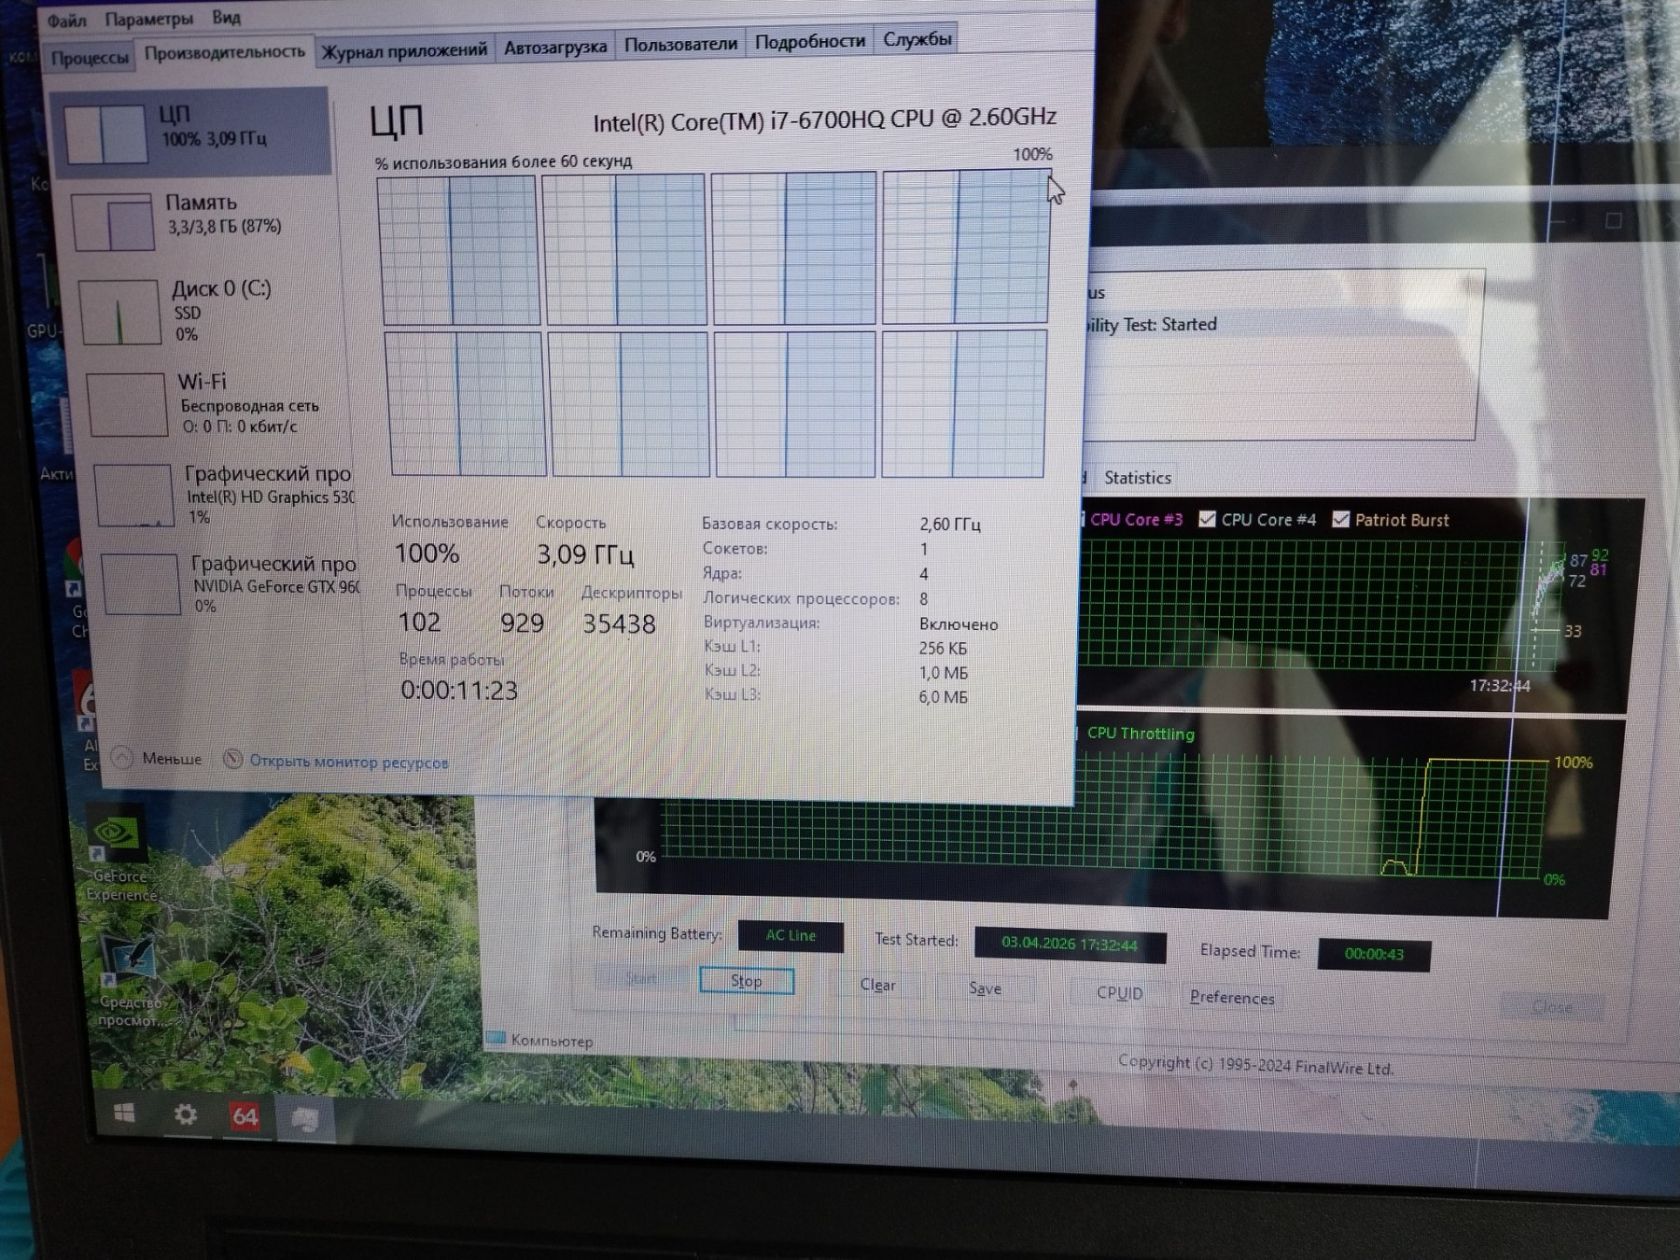Open the Windows Start button
This screenshot has width=1680, height=1260.
pos(124,1113)
